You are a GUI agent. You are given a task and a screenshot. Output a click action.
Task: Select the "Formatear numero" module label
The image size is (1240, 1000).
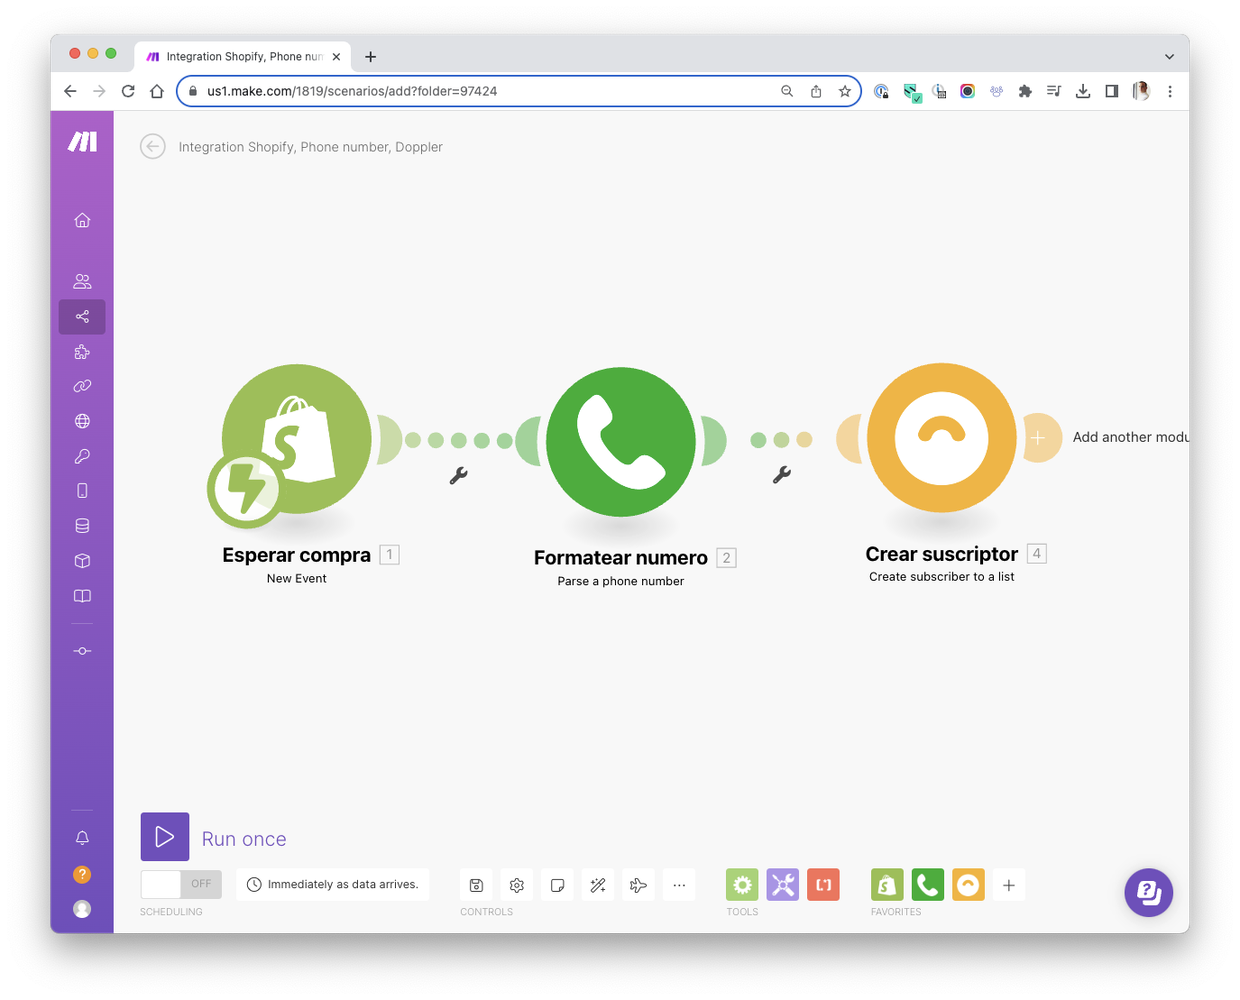click(x=620, y=558)
